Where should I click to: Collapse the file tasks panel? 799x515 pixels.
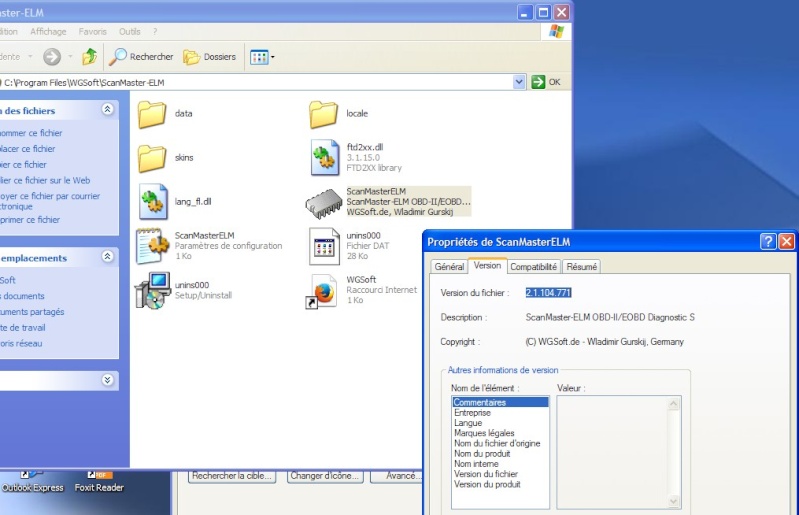(x=108, y=109)
